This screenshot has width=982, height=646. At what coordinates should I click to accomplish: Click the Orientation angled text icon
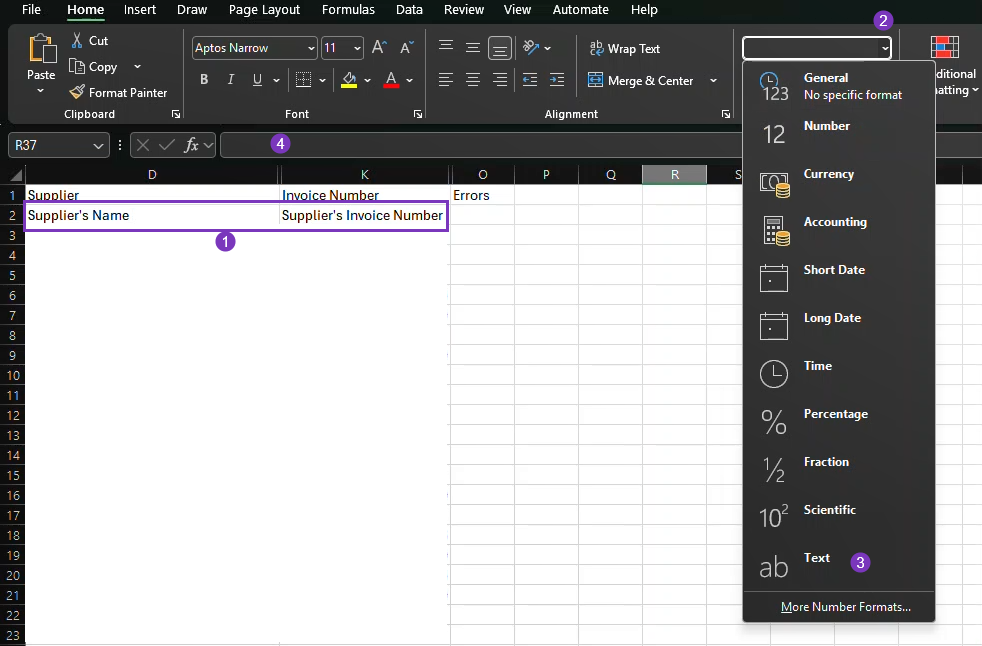click(x=532, y=48)
